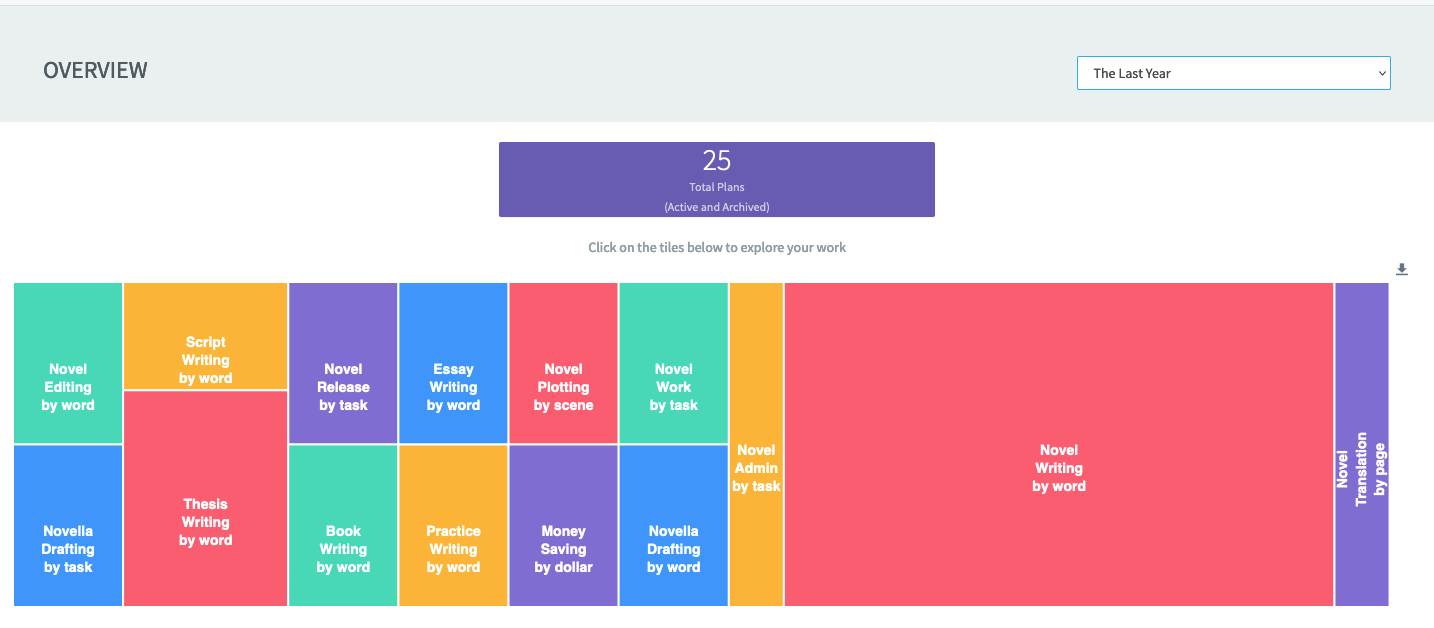
Task: Select the Practice Writing by word tile
Action: pos(453,548)
